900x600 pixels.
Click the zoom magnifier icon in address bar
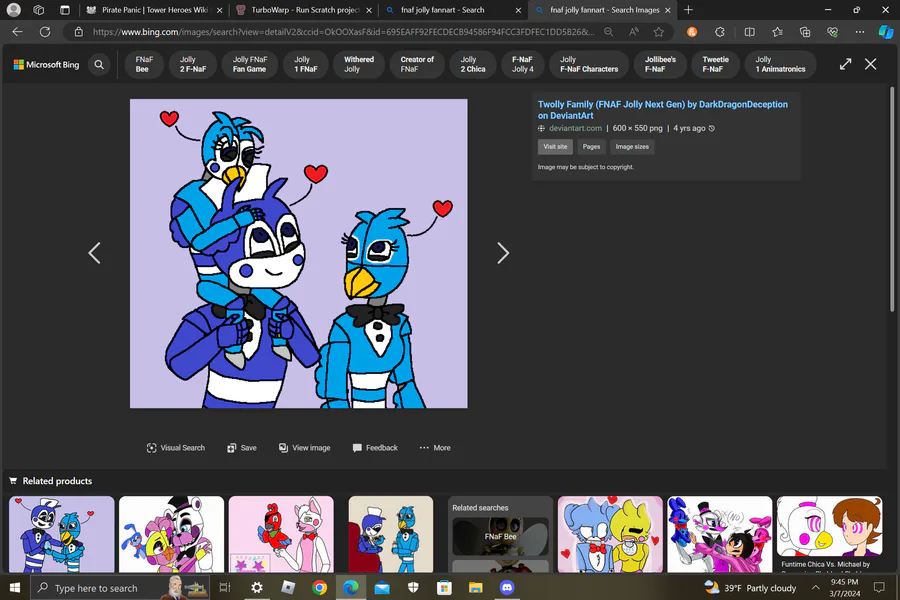tap(608, 32)
